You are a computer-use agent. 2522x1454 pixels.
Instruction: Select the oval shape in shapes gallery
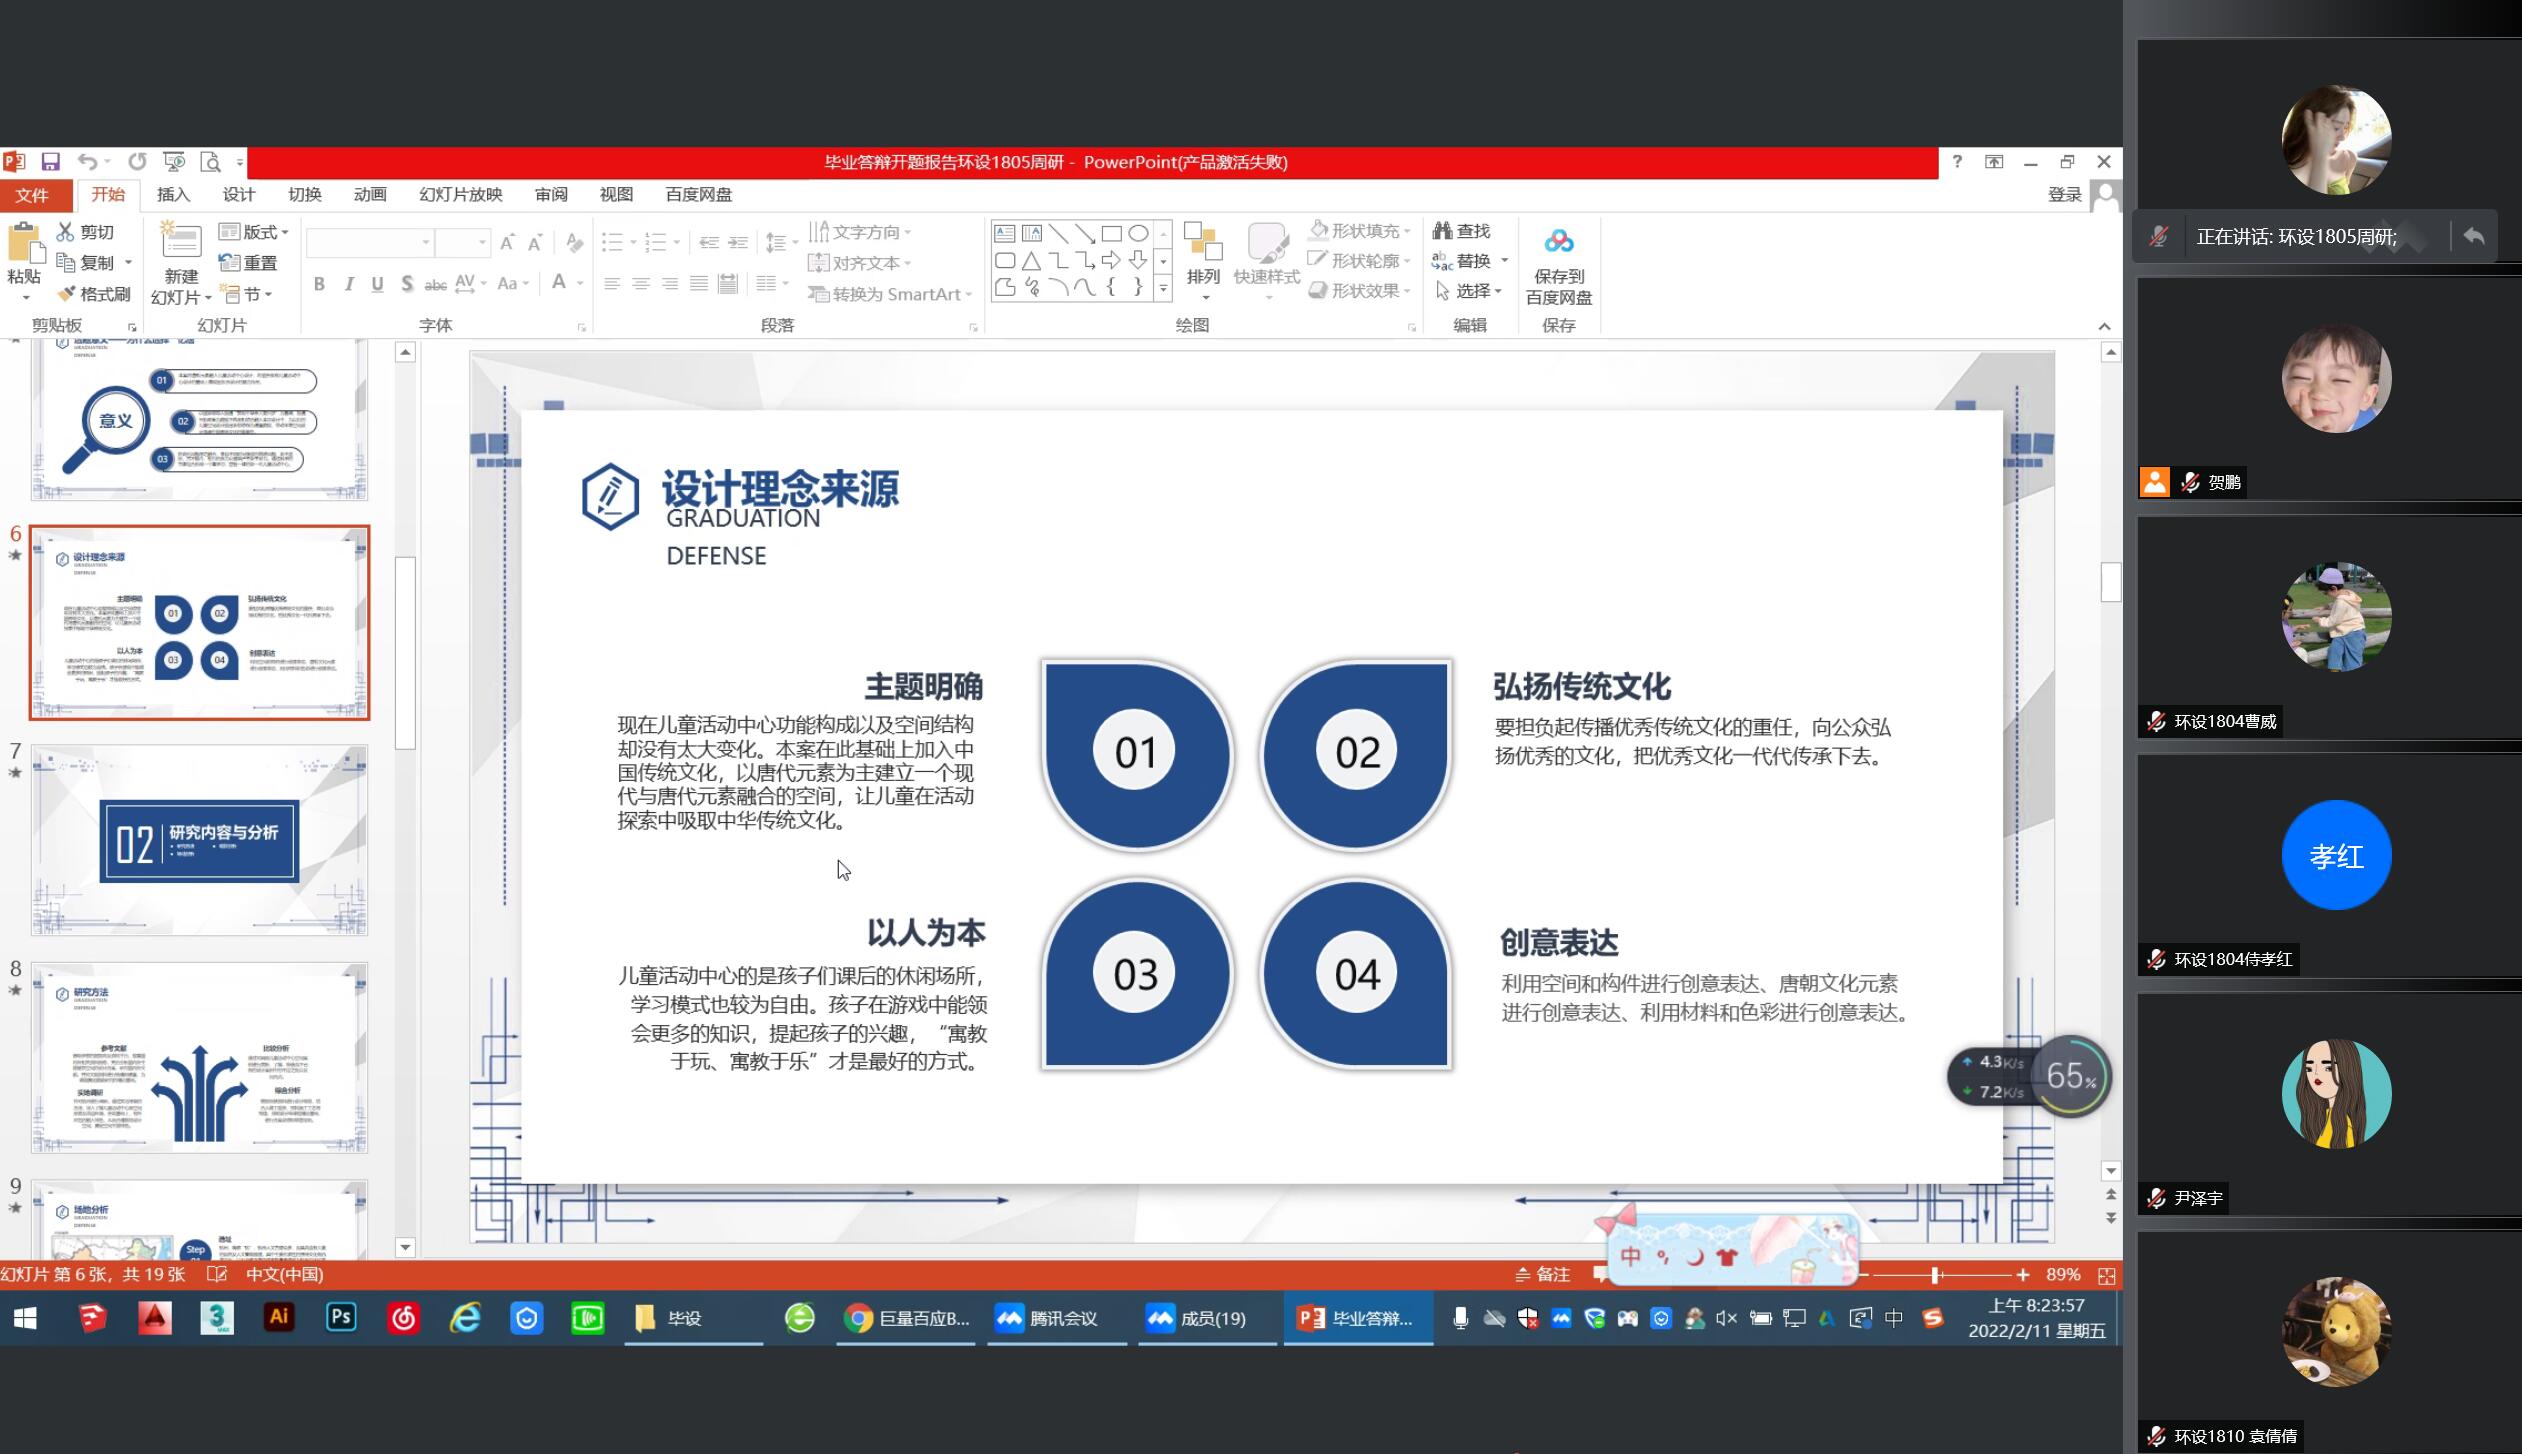tap(1138, 233)
